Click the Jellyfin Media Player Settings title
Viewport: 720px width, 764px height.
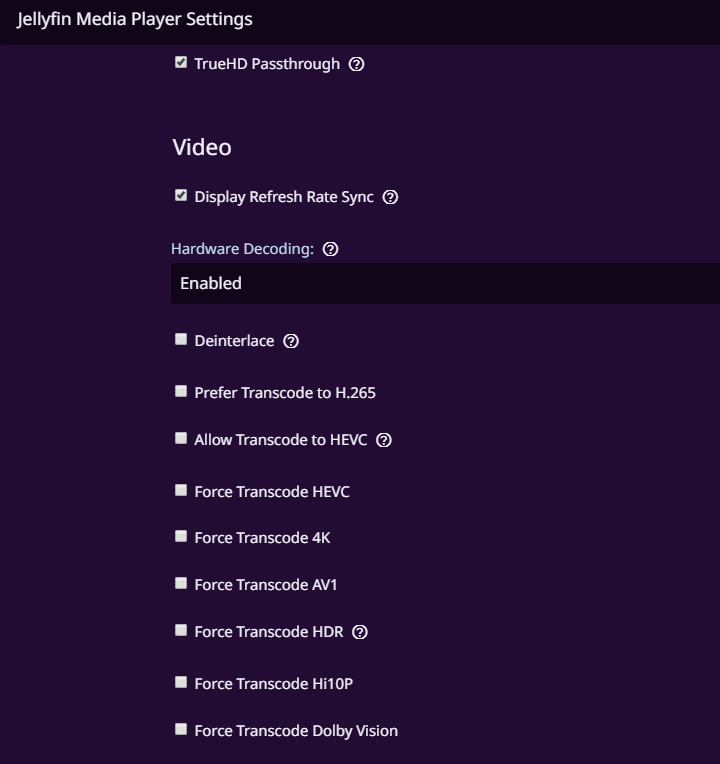tap(135, 19)
